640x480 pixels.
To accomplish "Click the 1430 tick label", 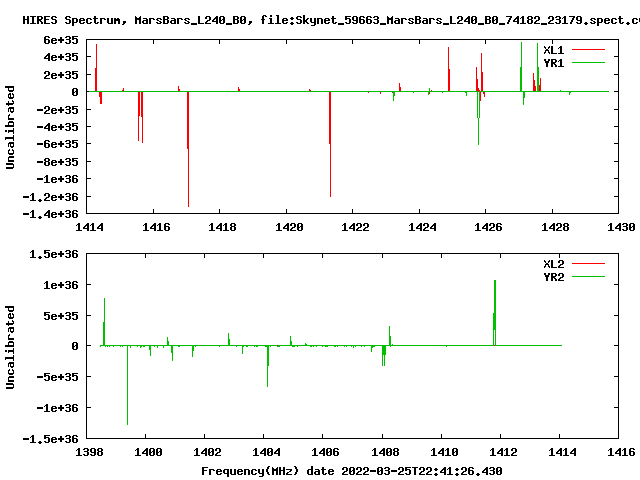I will point(621,227).
